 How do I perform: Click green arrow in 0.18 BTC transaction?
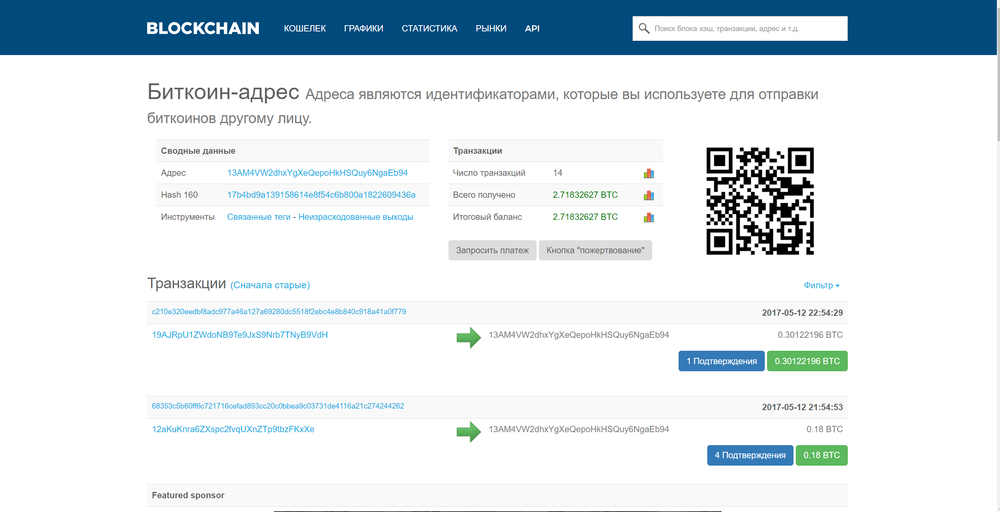(469, 432)
